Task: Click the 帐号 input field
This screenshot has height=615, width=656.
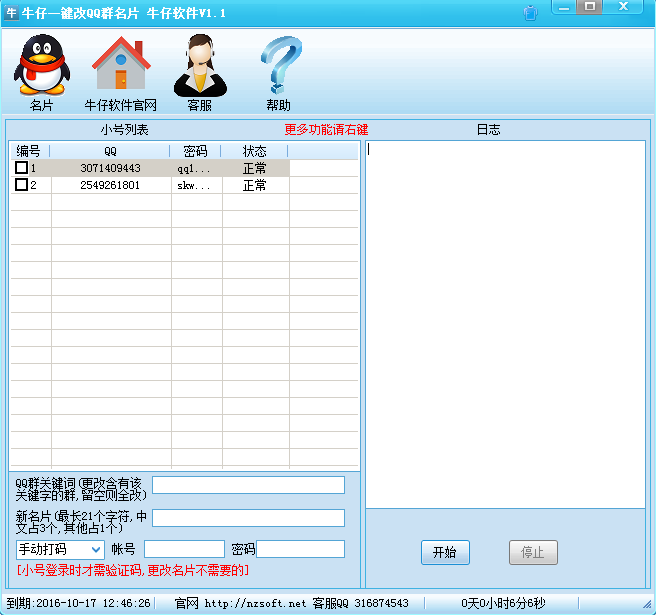Action: 184,549
